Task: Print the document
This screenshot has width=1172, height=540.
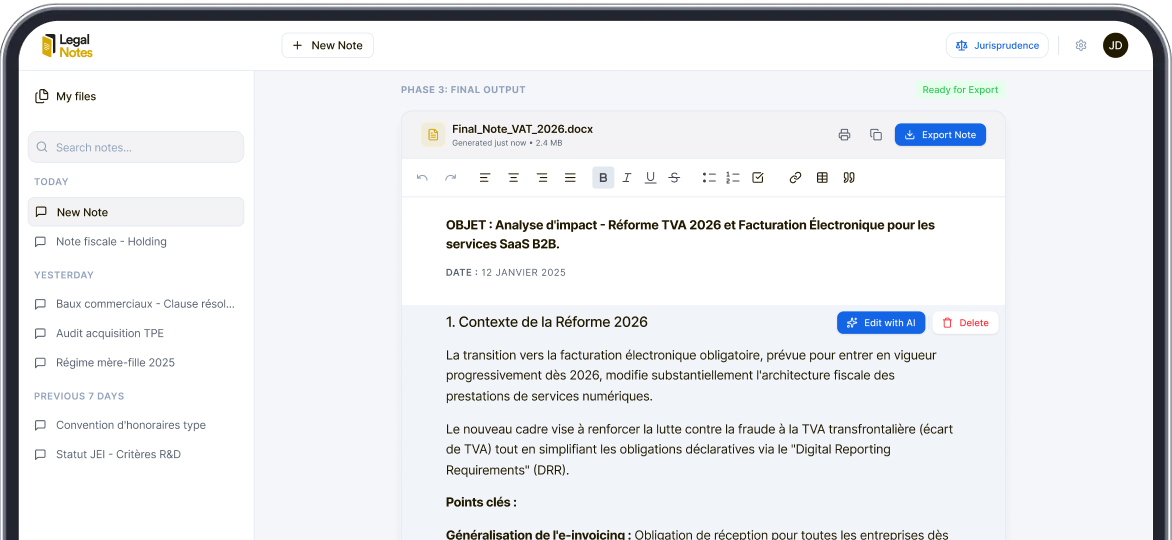Action: tap(845, 135)
